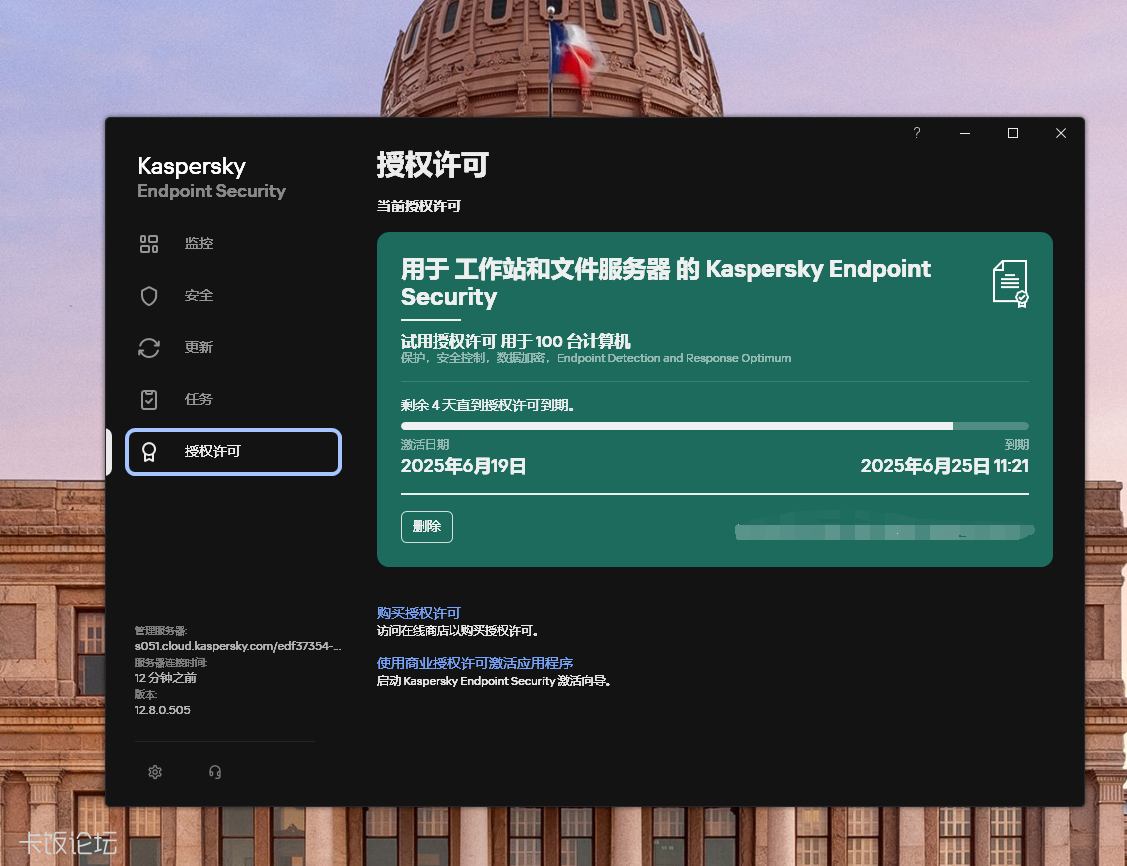Click the version number 12.8.0.505

click(162, 710)
